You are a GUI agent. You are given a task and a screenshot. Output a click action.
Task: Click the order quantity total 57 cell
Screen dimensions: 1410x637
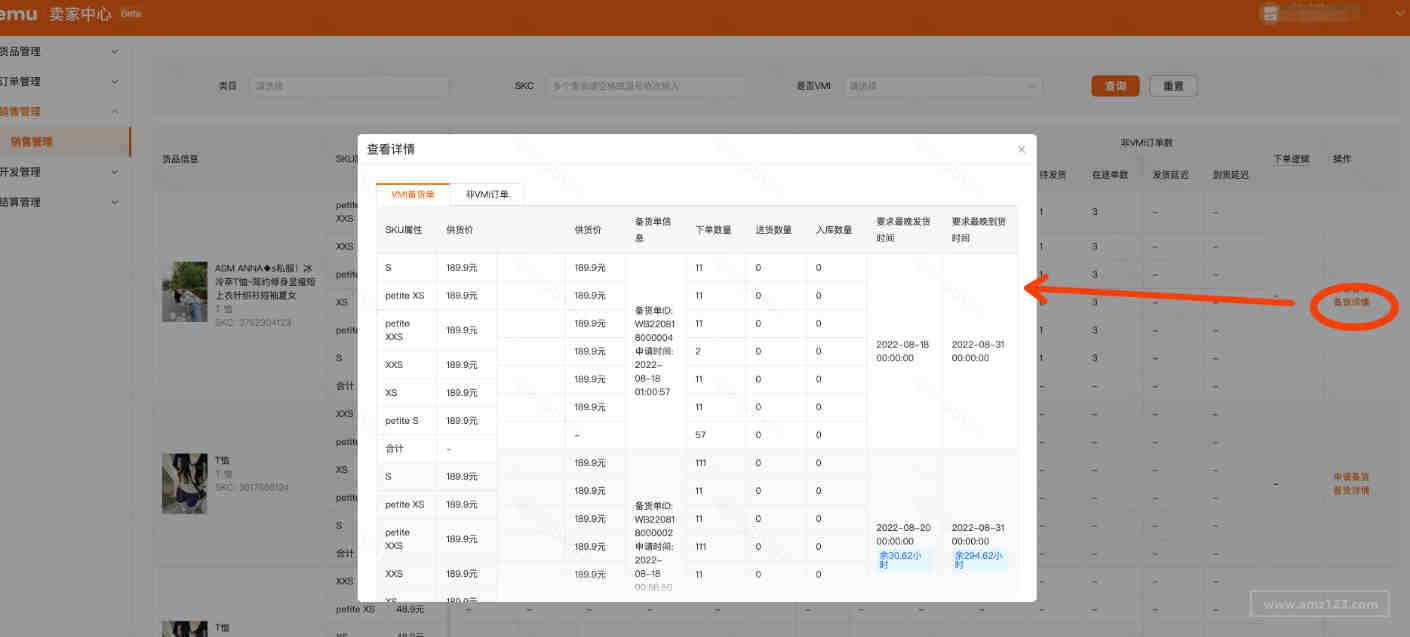(700, 435)
